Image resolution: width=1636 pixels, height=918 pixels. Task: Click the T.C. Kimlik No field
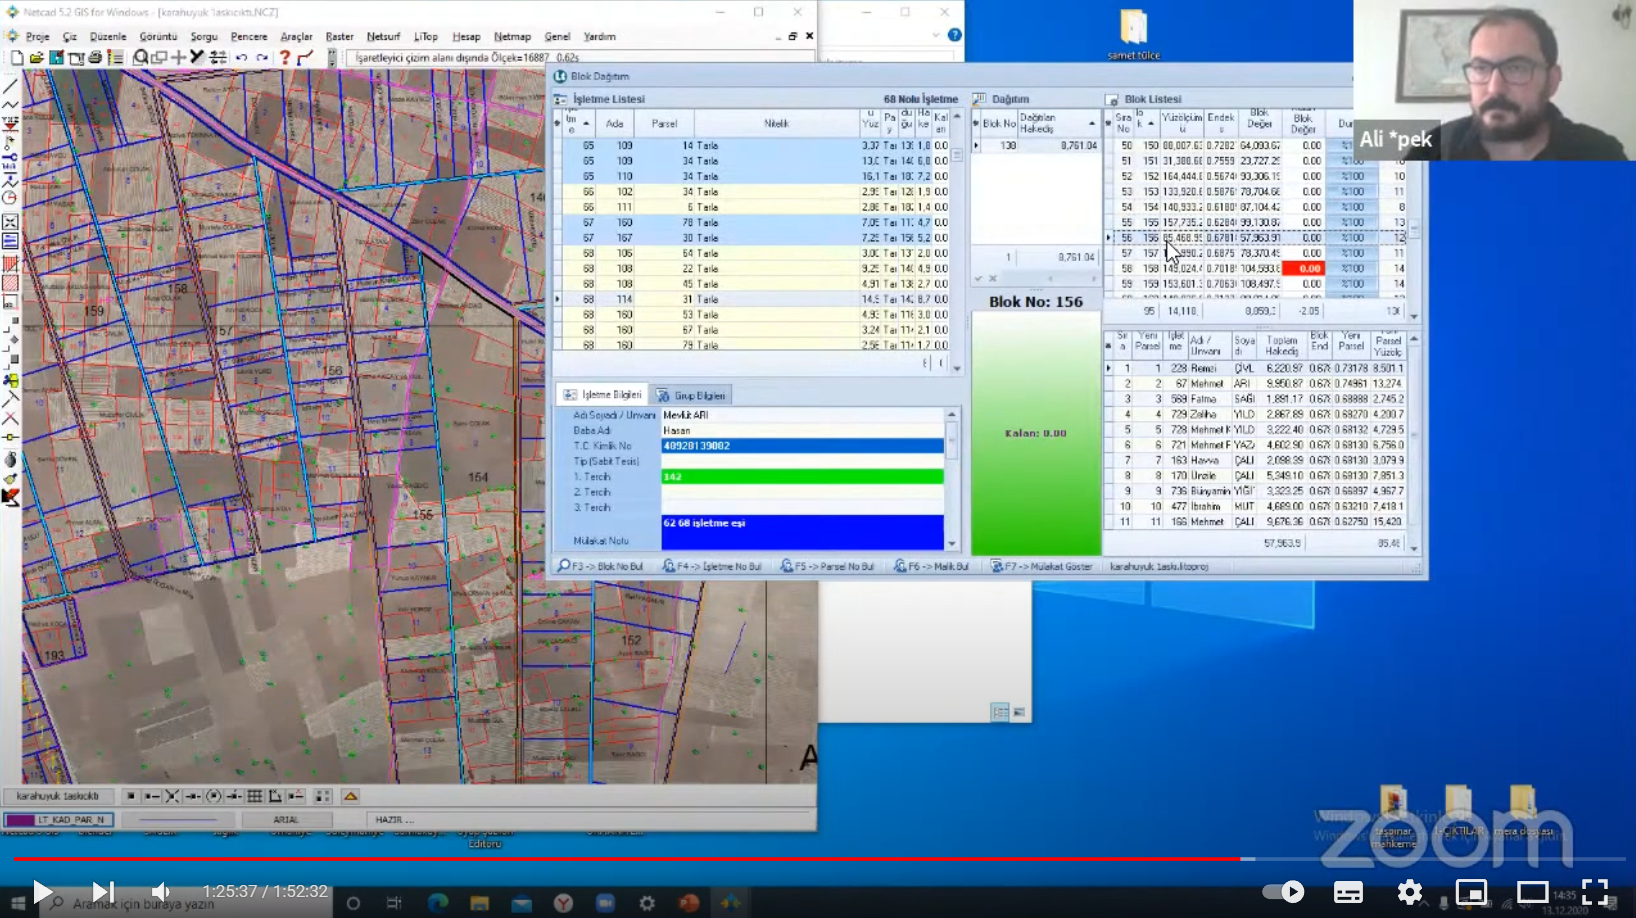(802, 446)
